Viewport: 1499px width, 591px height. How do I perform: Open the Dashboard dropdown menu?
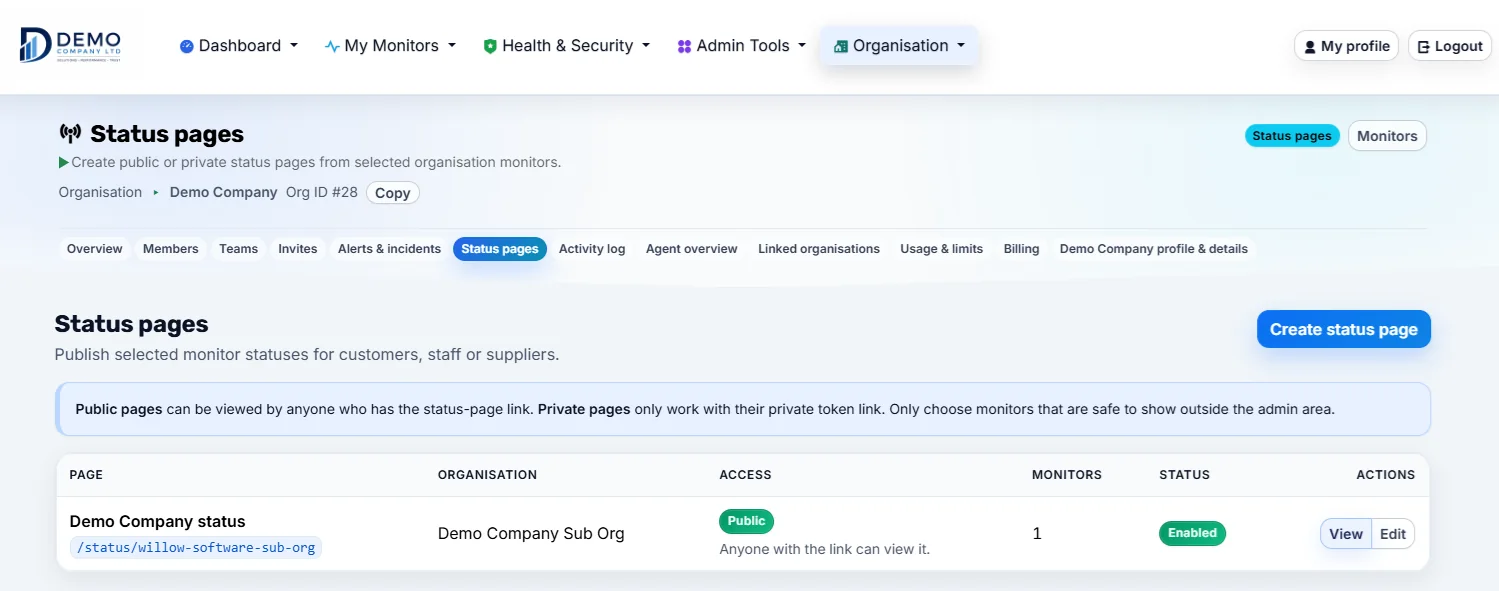click(239, 46)
